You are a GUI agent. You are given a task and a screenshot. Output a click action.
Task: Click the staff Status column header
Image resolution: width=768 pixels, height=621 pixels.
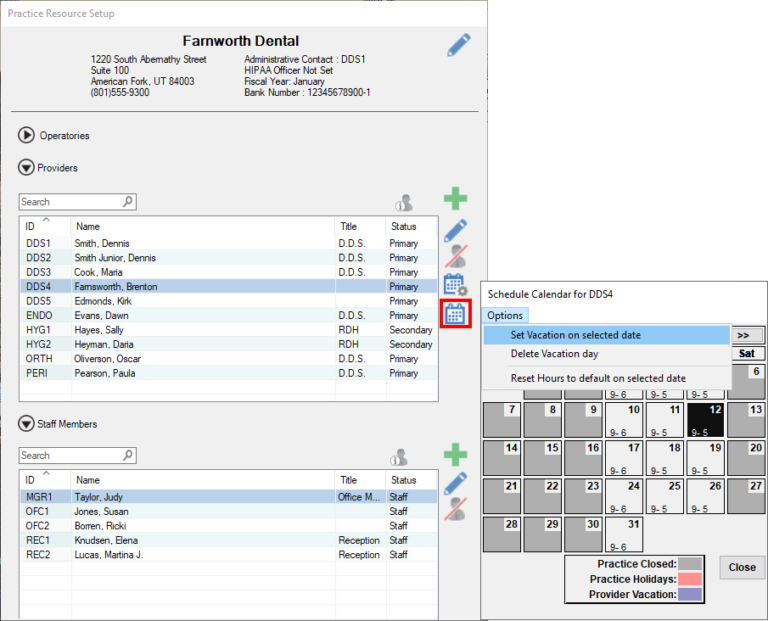click(411, 480)
